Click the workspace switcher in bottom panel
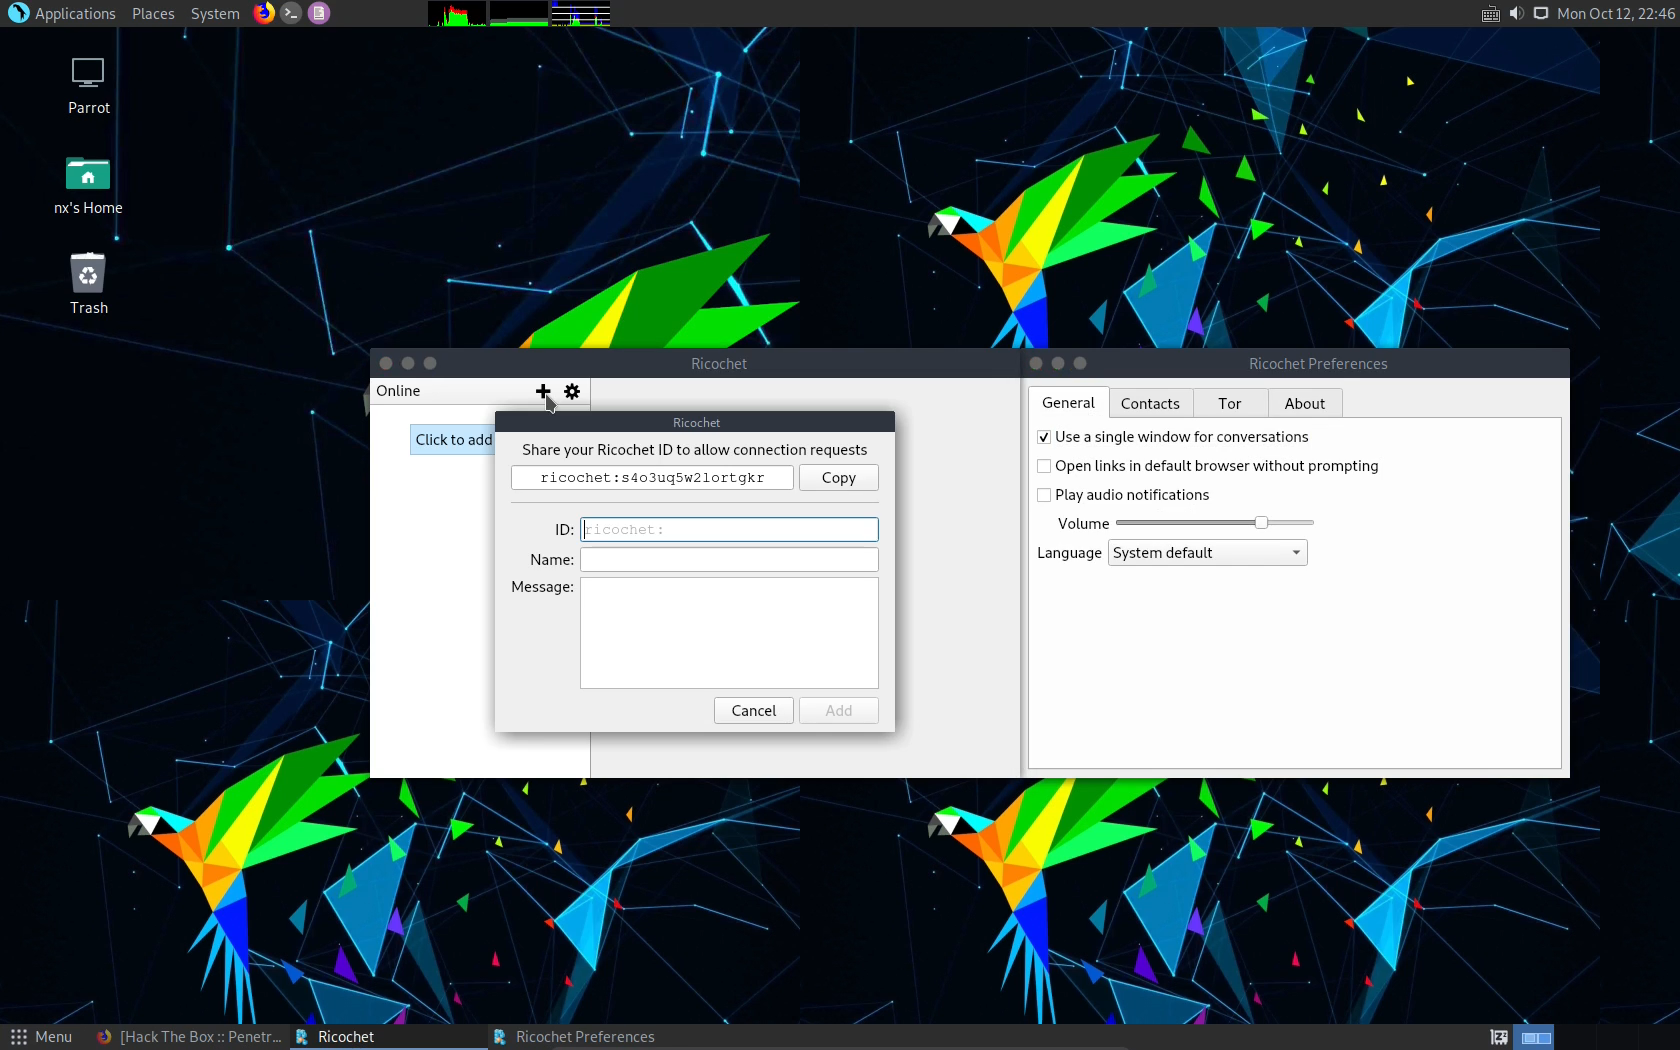This screenshot has height=1050, width=1680. point(1536,1037)
